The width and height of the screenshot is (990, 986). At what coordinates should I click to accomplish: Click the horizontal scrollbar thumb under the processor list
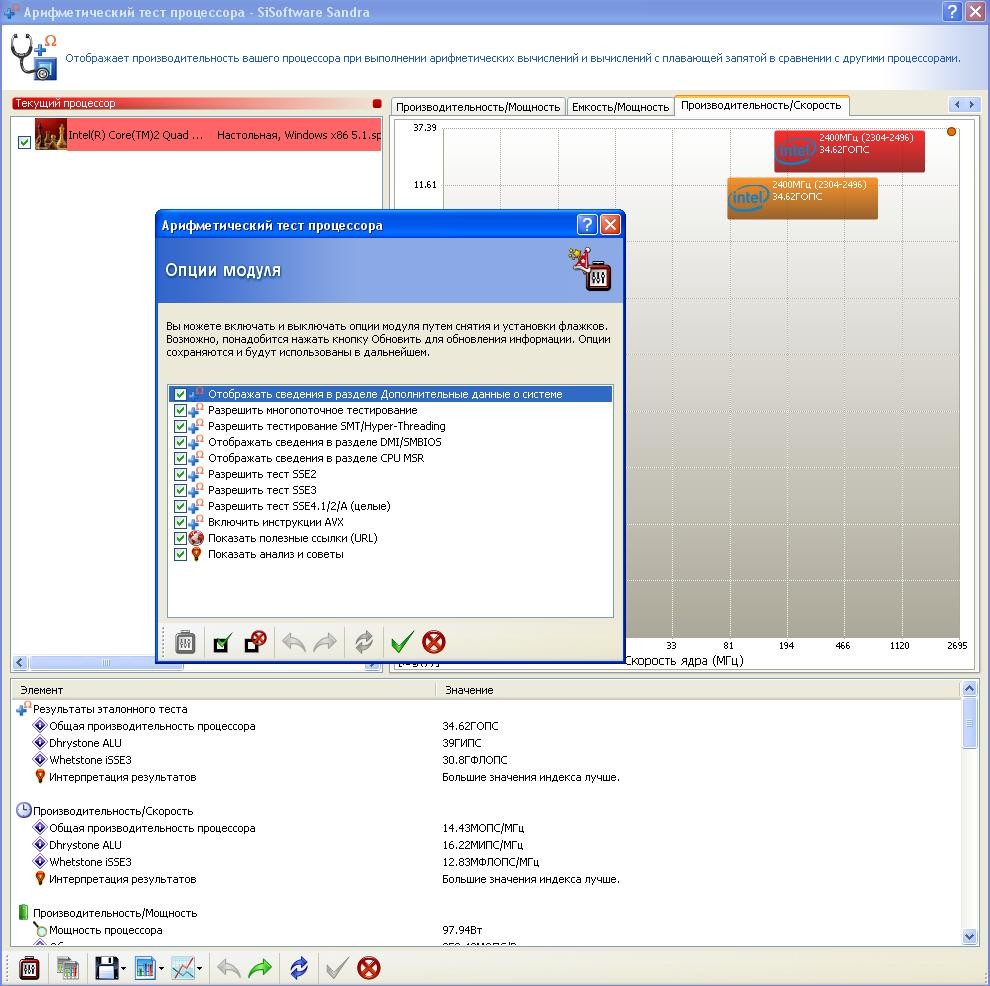click(x=106, y=662)
